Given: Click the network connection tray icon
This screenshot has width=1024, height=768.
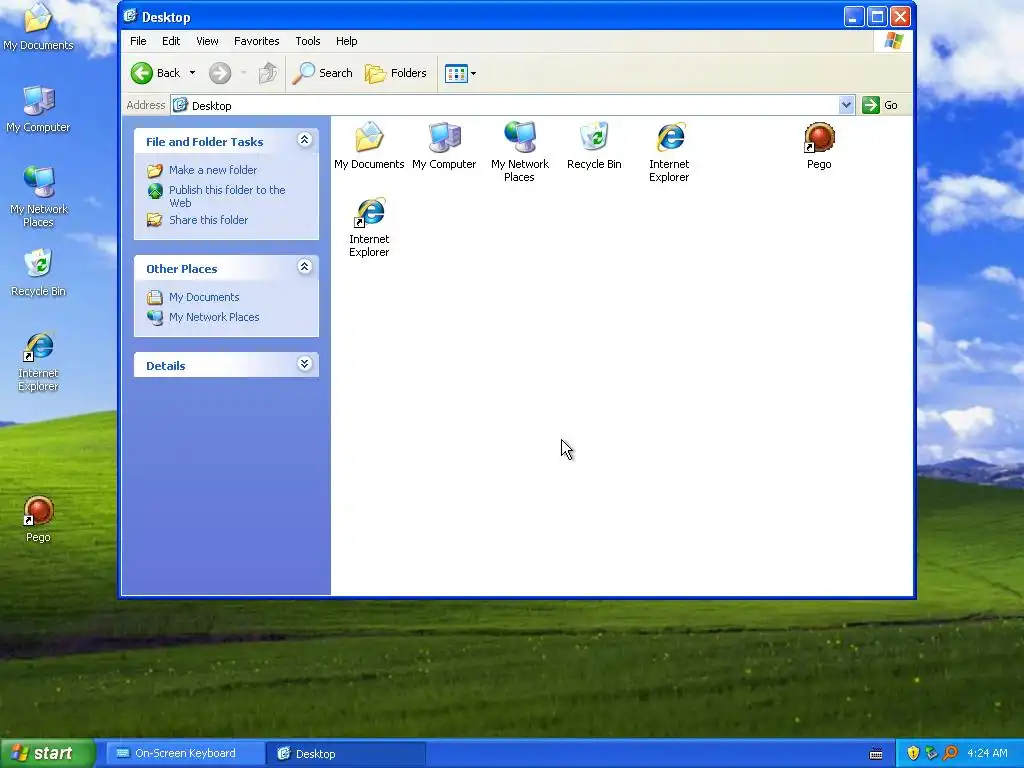Looking at the screenshot, I should coord(931,753).
